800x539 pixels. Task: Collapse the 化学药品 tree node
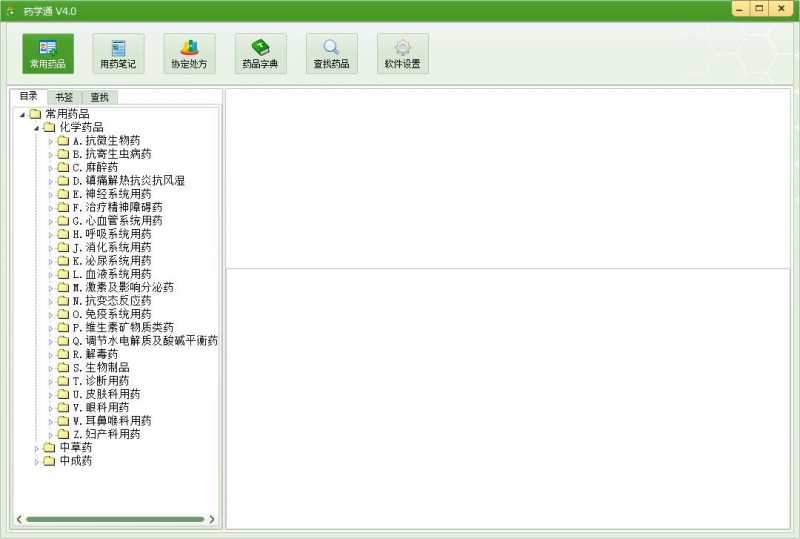pos(37,128)
